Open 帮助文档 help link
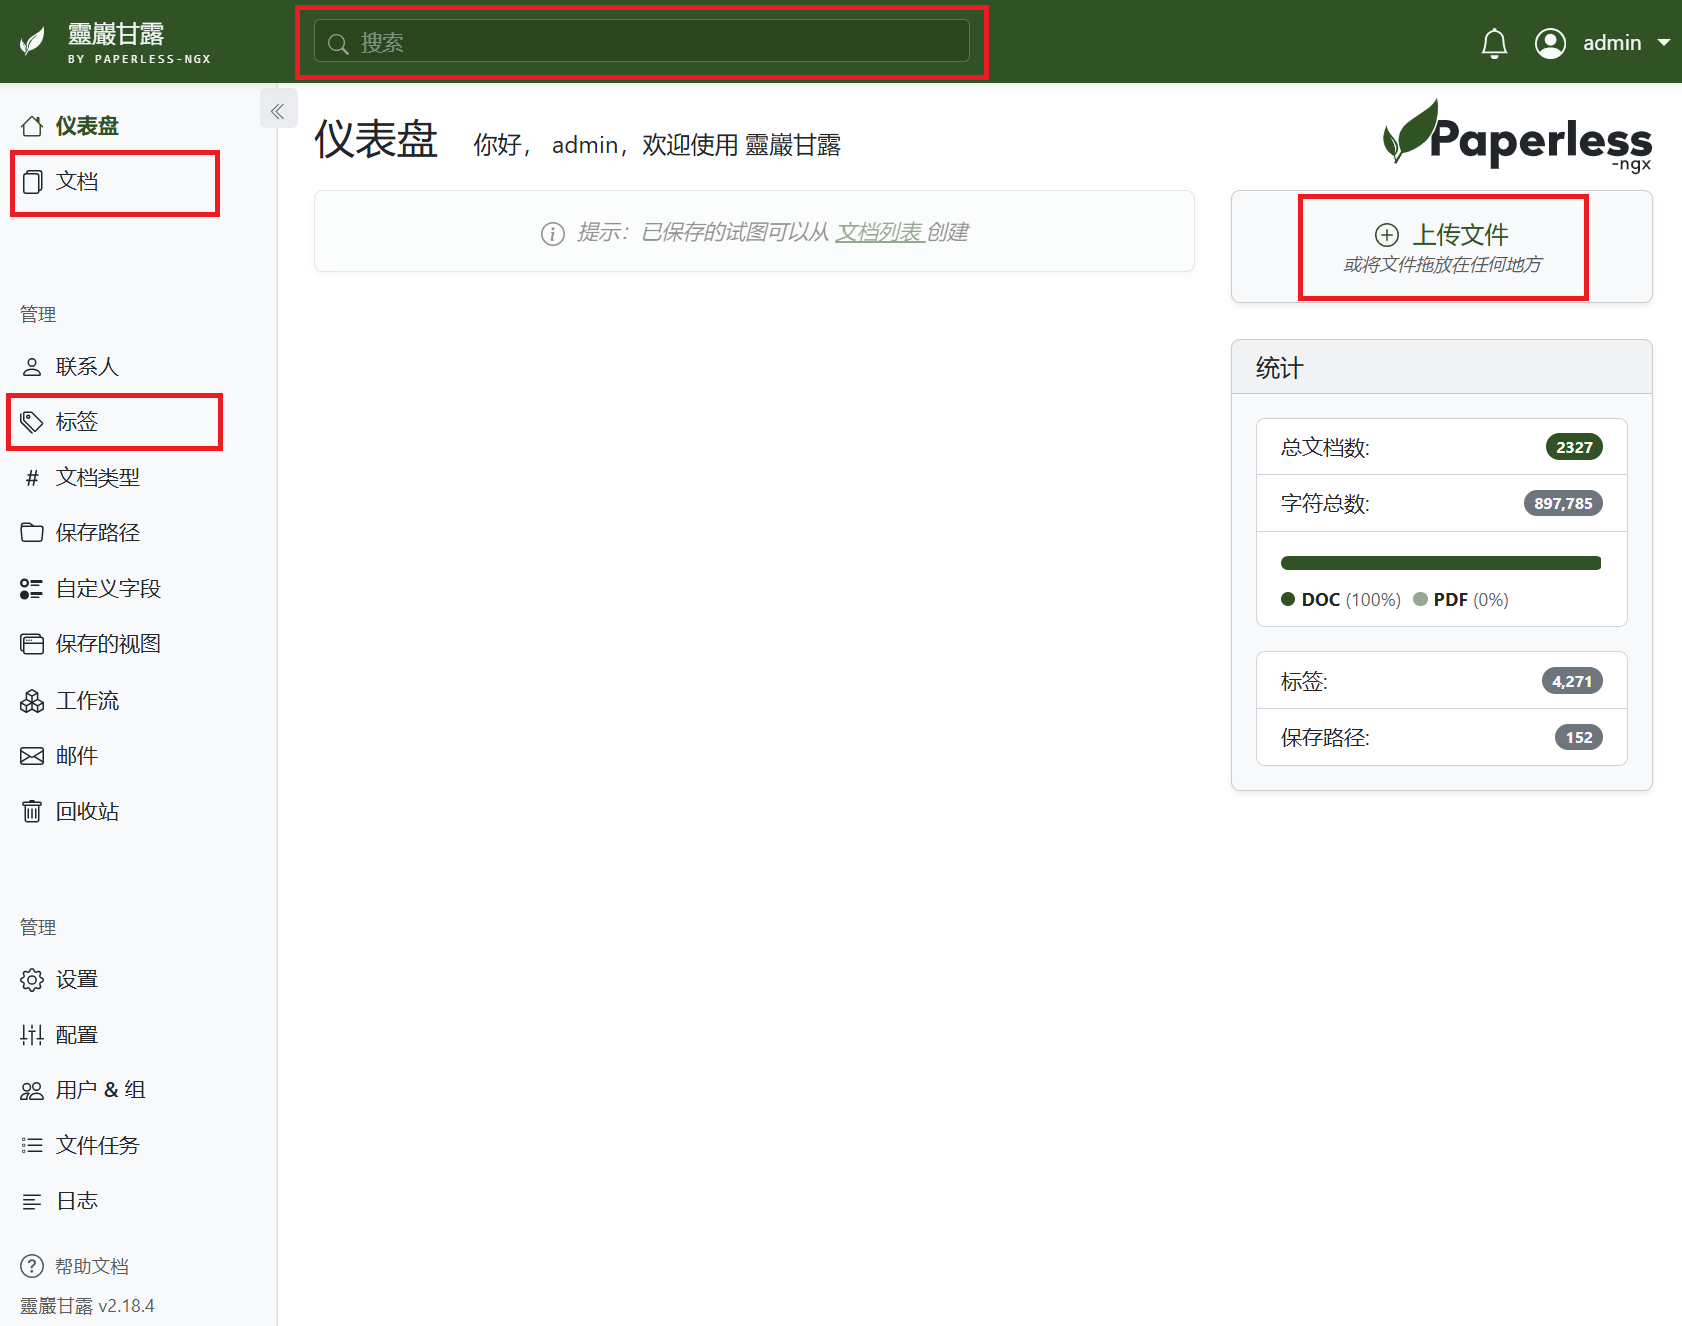This screenshot has height=1326, width=1682. click(x=91, y=1267)
